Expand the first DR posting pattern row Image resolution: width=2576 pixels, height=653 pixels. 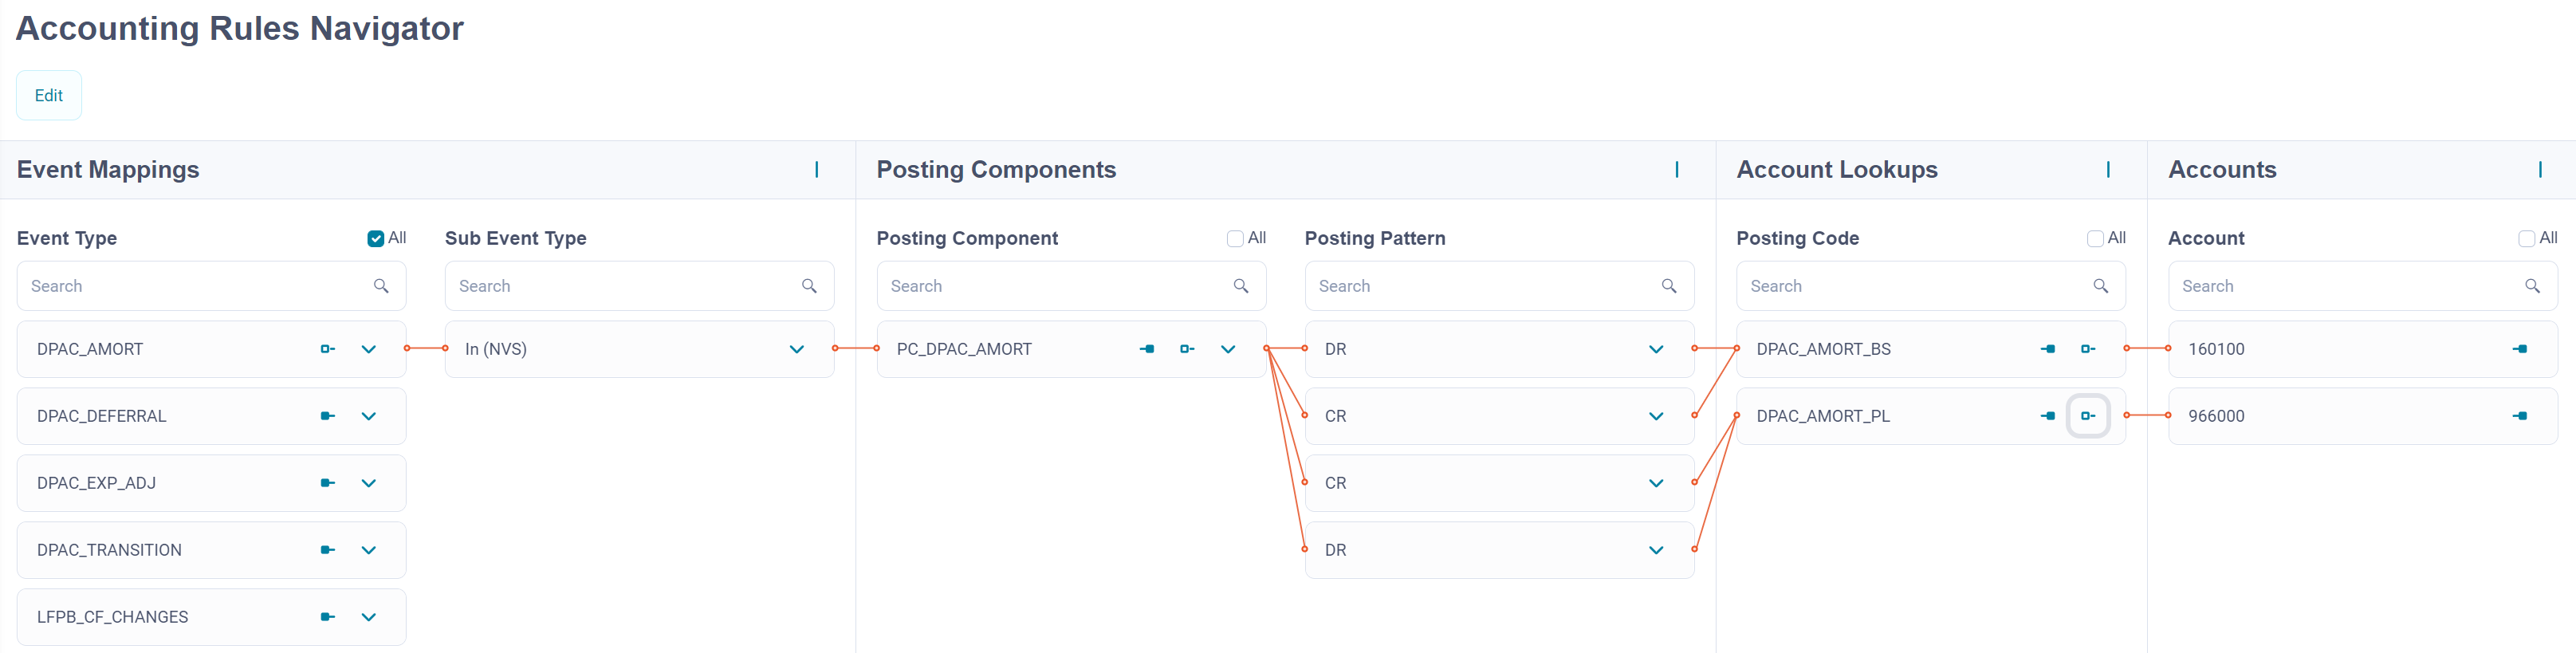1656,349
